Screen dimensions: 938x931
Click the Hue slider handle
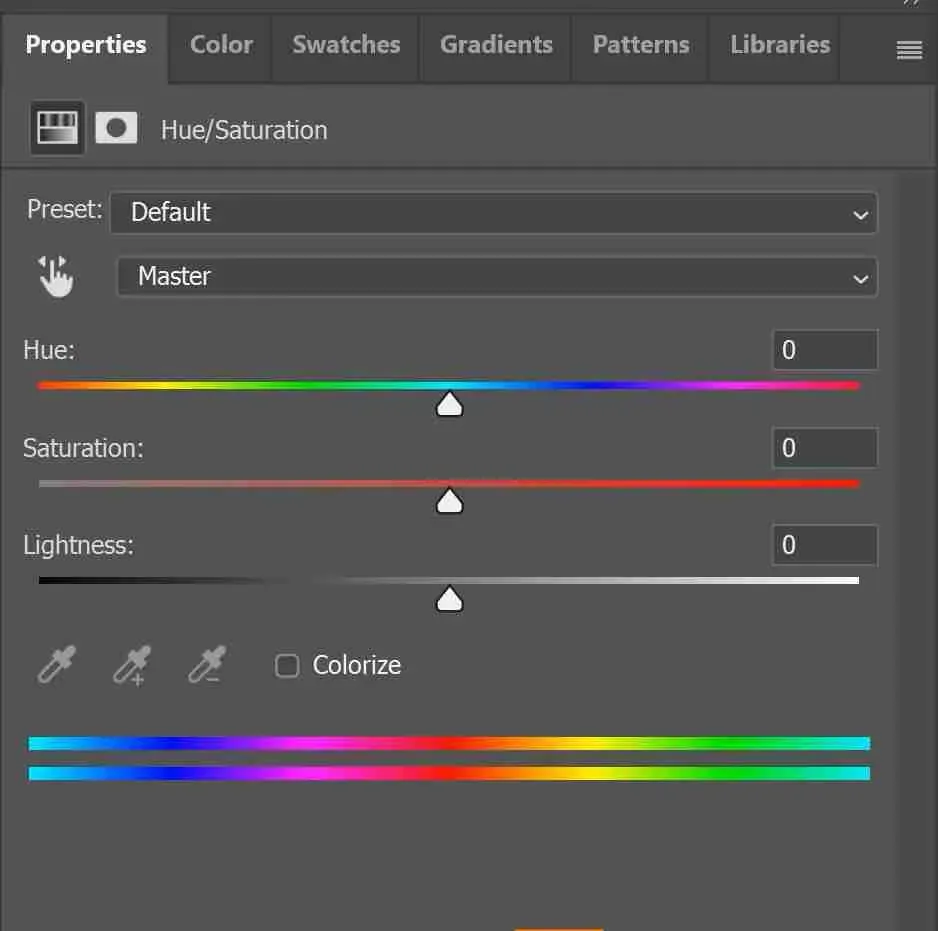[450, 404]
